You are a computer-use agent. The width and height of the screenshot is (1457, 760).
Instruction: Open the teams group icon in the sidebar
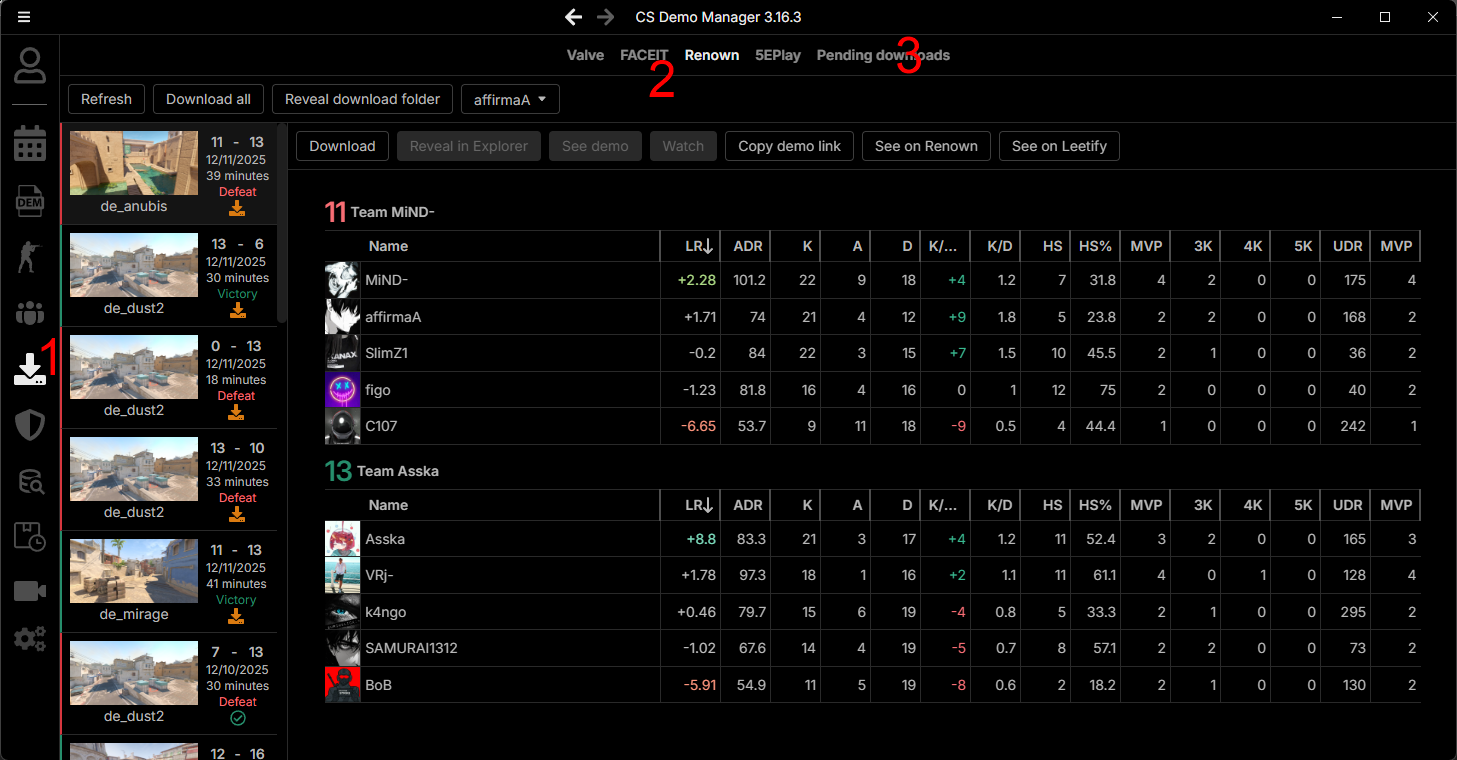pos(30,313)
